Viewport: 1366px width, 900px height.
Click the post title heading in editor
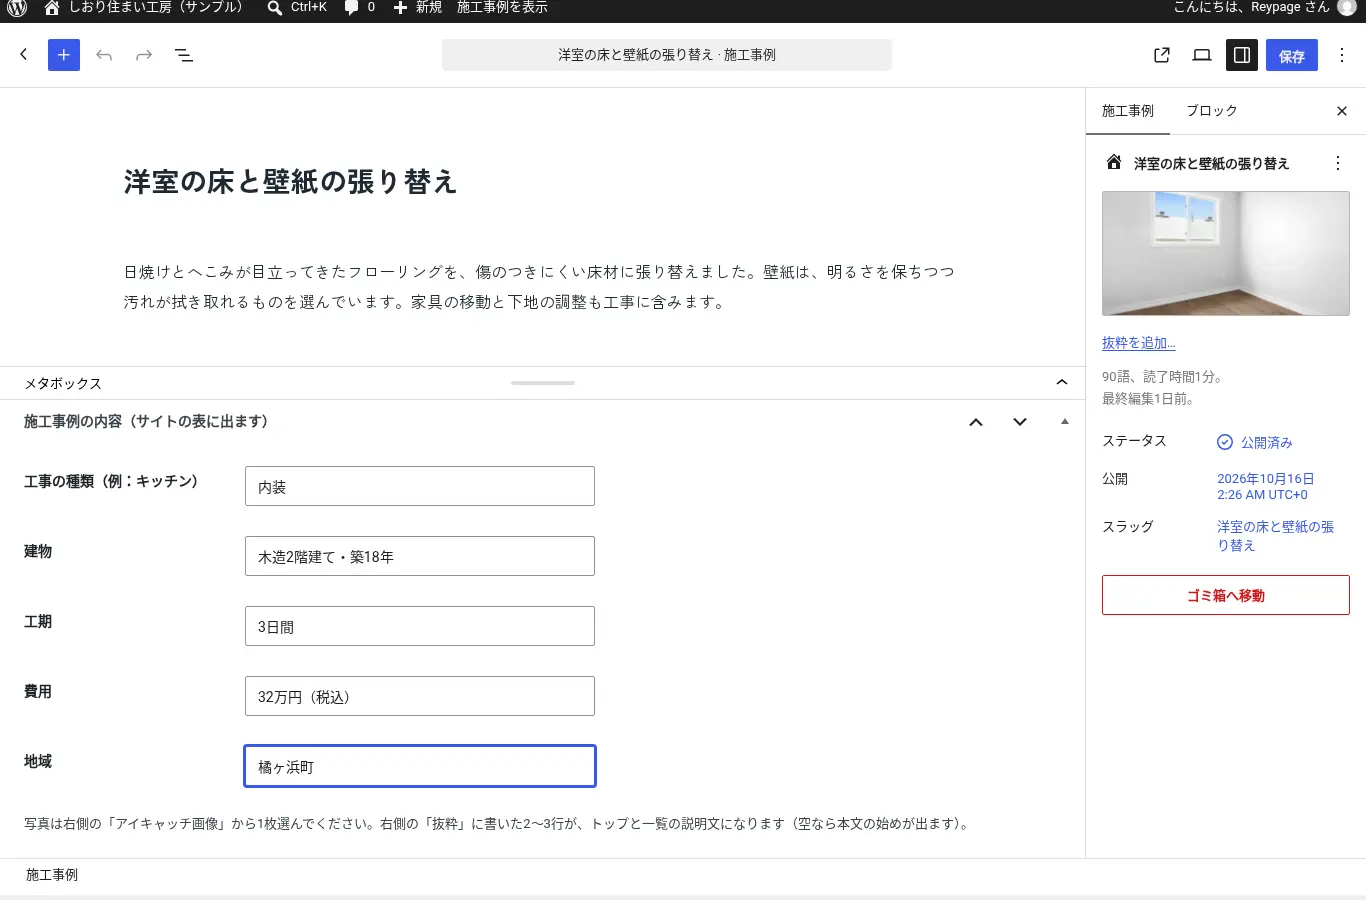pos(291,182)
